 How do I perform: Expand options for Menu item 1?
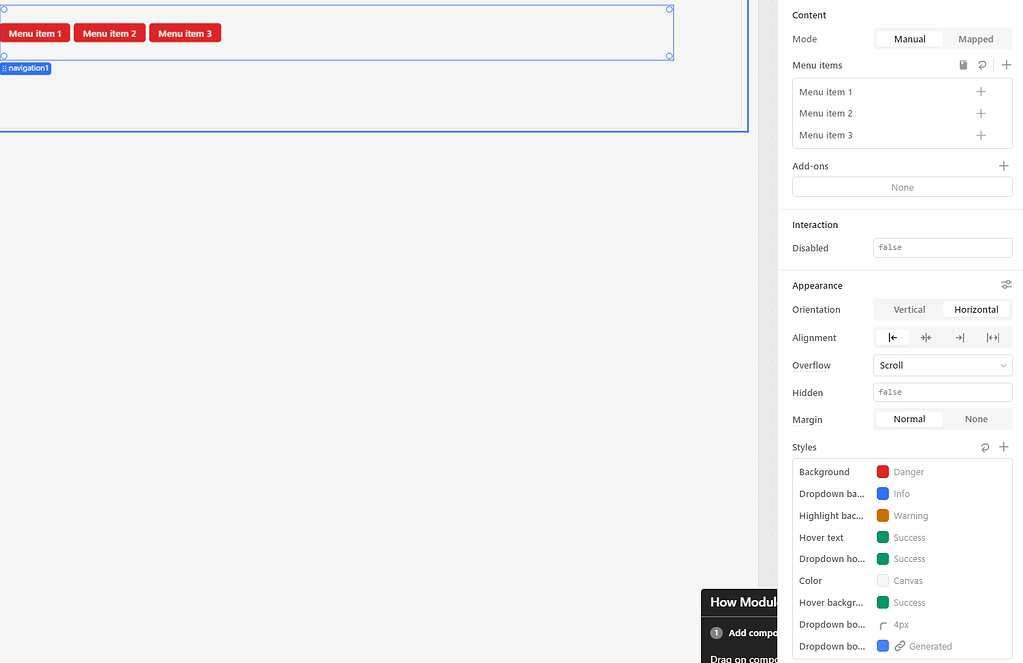(980, 91)
